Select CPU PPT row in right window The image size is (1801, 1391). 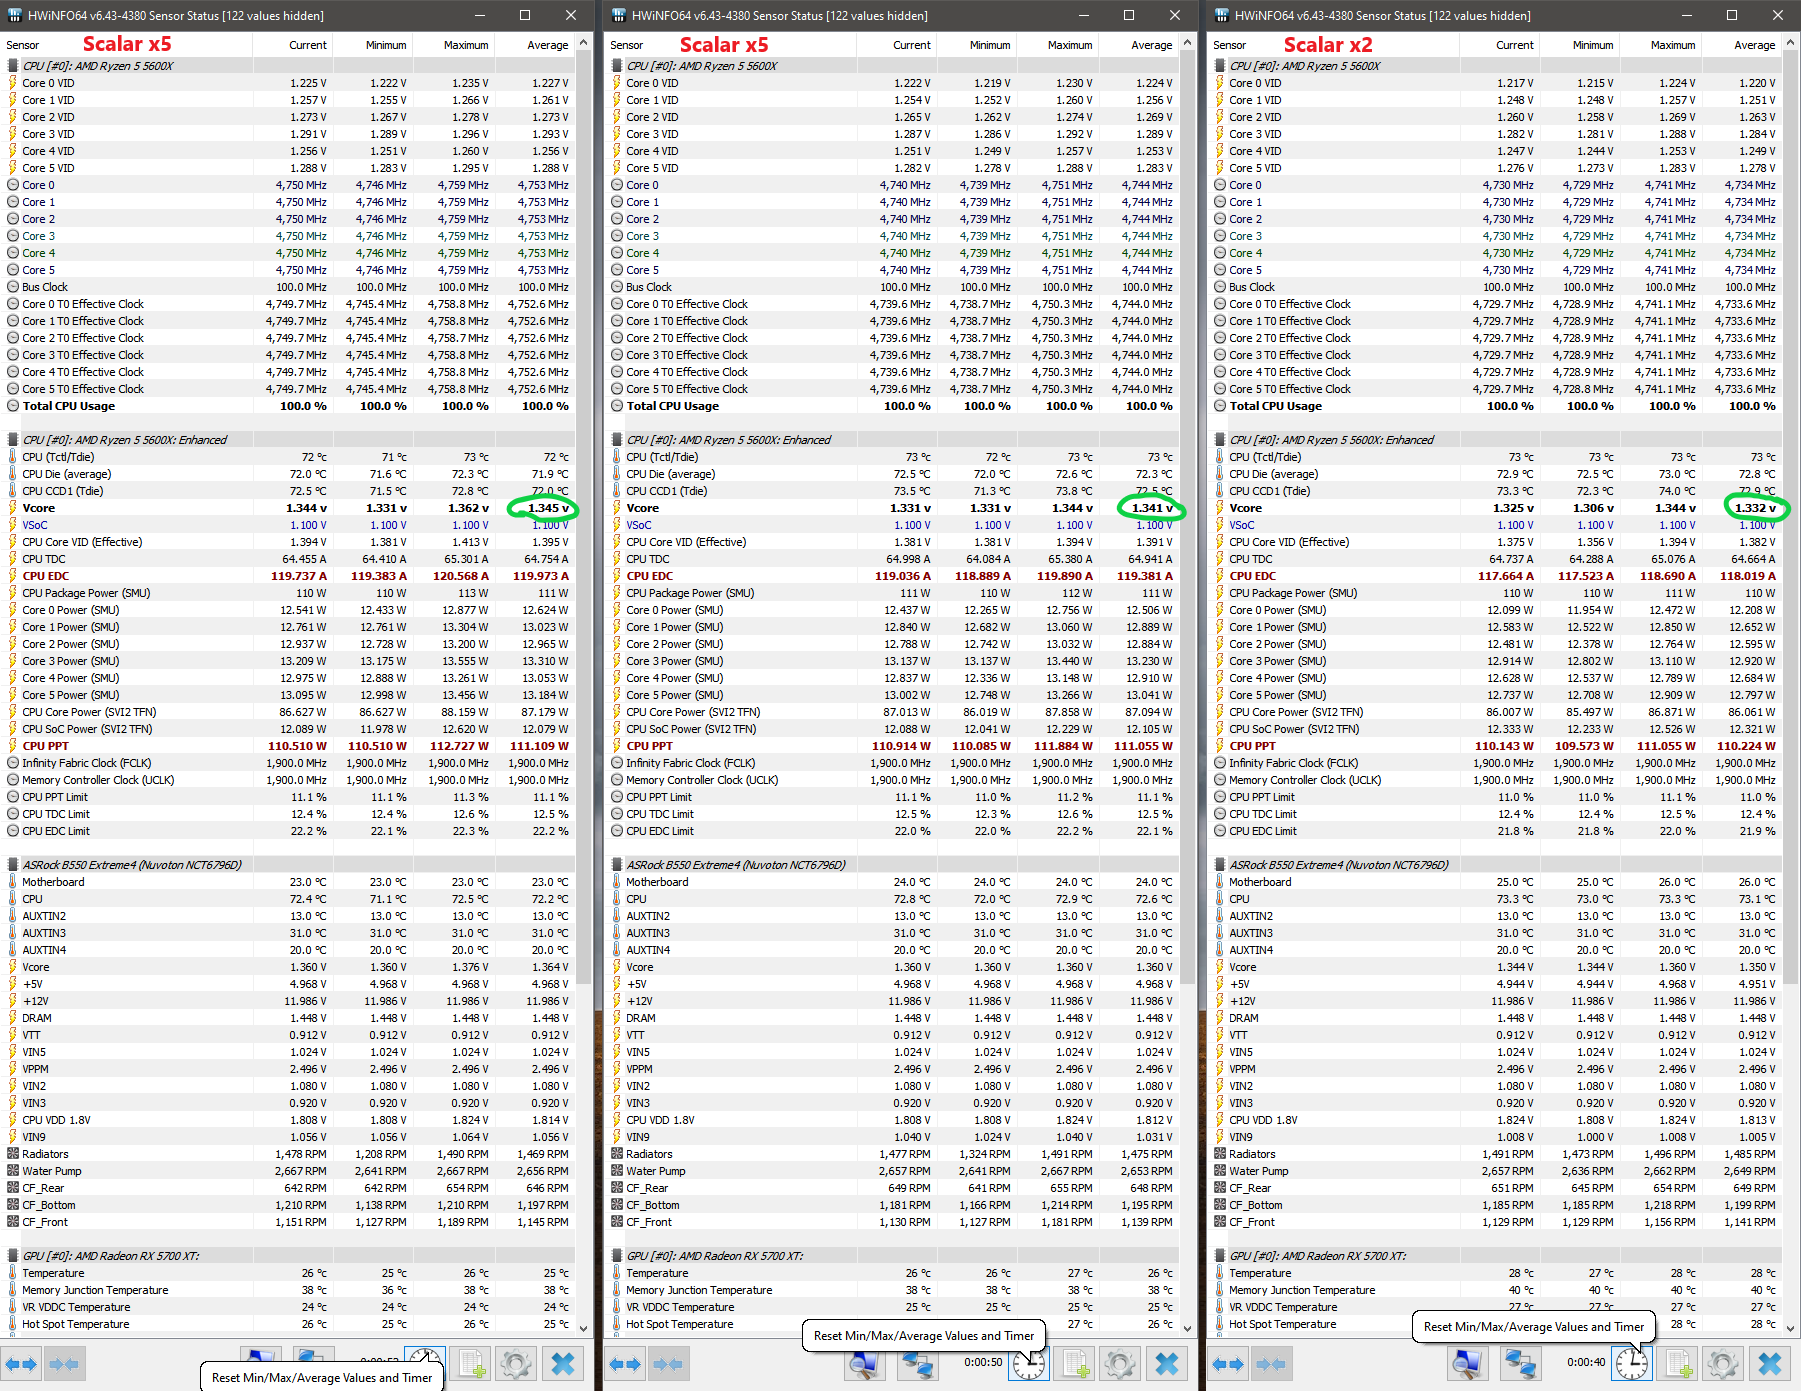tap(1496, 746)
